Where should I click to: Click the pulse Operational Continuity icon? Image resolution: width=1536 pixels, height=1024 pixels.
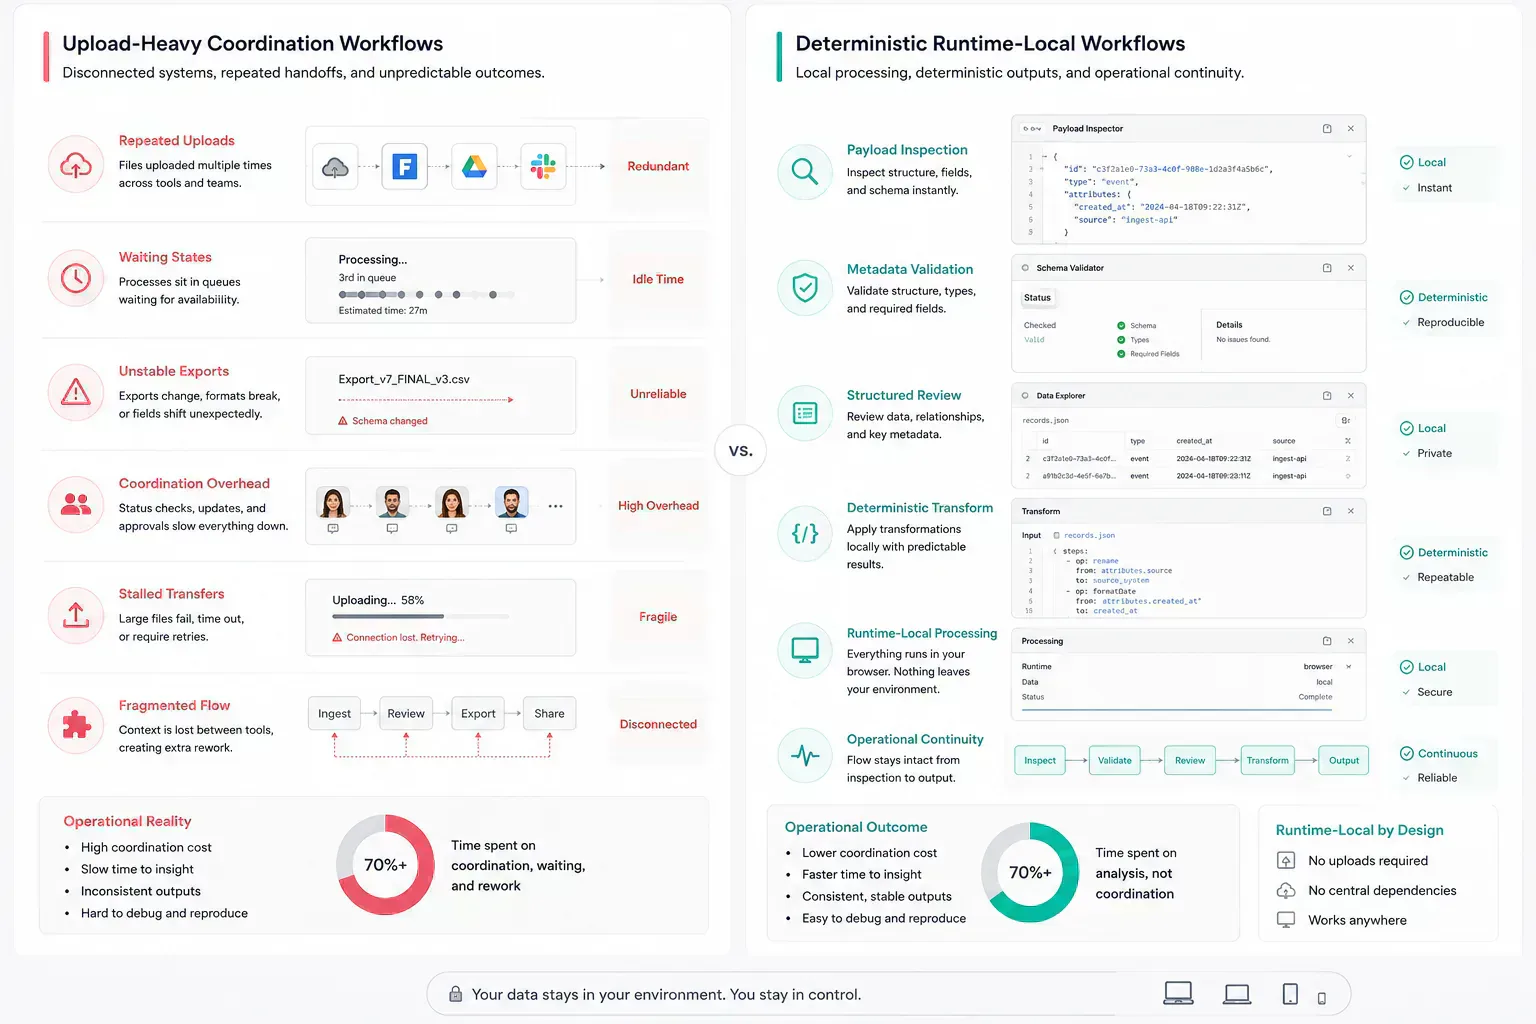coord(805,756)
